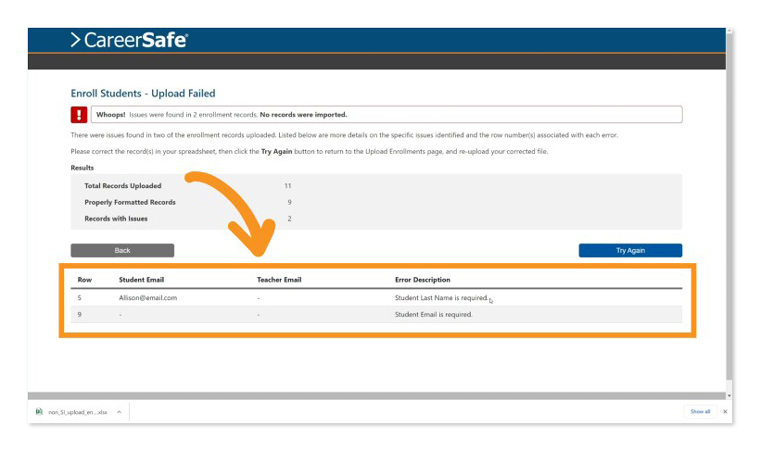The height and width of the screenshot is (451, 760).
Task: Click the properly formatted value 9
Action: click(289, 202)
